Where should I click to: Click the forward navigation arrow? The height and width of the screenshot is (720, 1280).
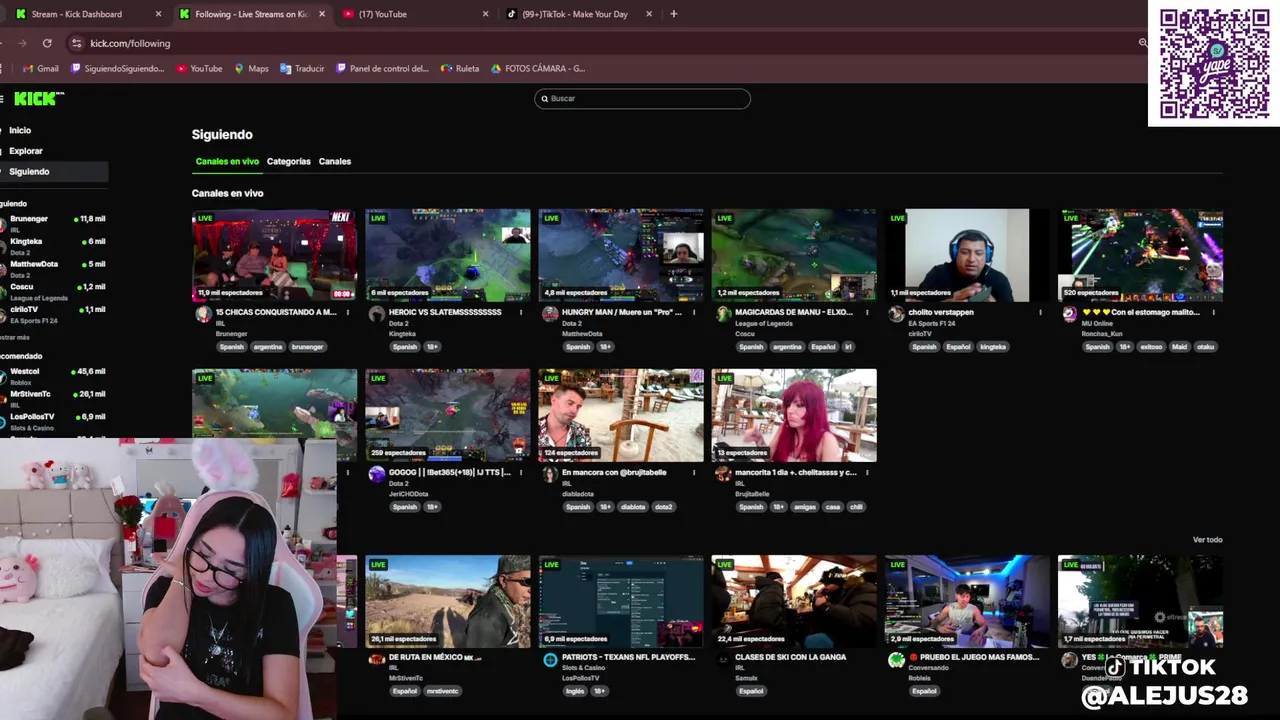tap(22, 43)
